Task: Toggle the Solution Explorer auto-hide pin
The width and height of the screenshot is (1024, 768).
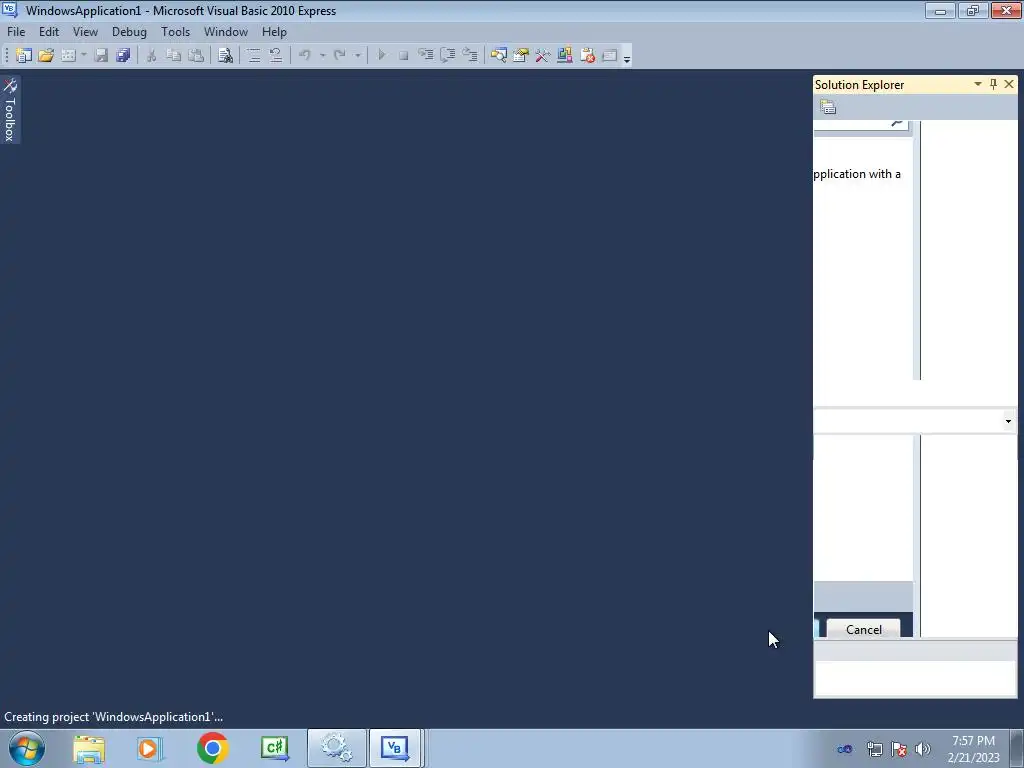Action: 993,84
